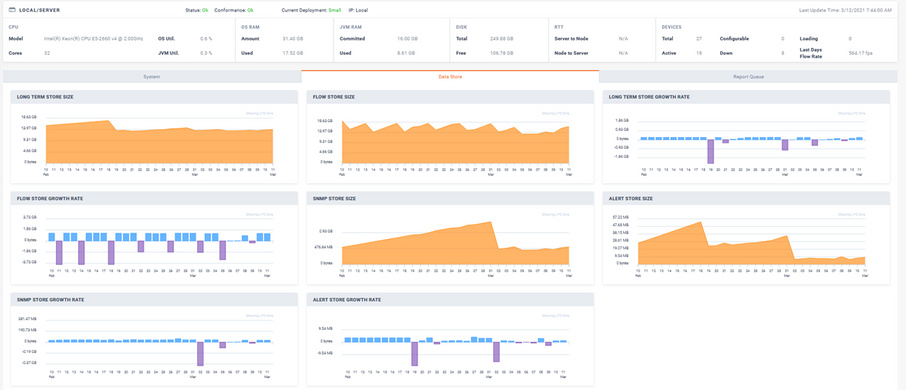The image size is (906, 390).
Task: Click the server icon beside LOCAL/SERVER
Action: click(13, 10)
